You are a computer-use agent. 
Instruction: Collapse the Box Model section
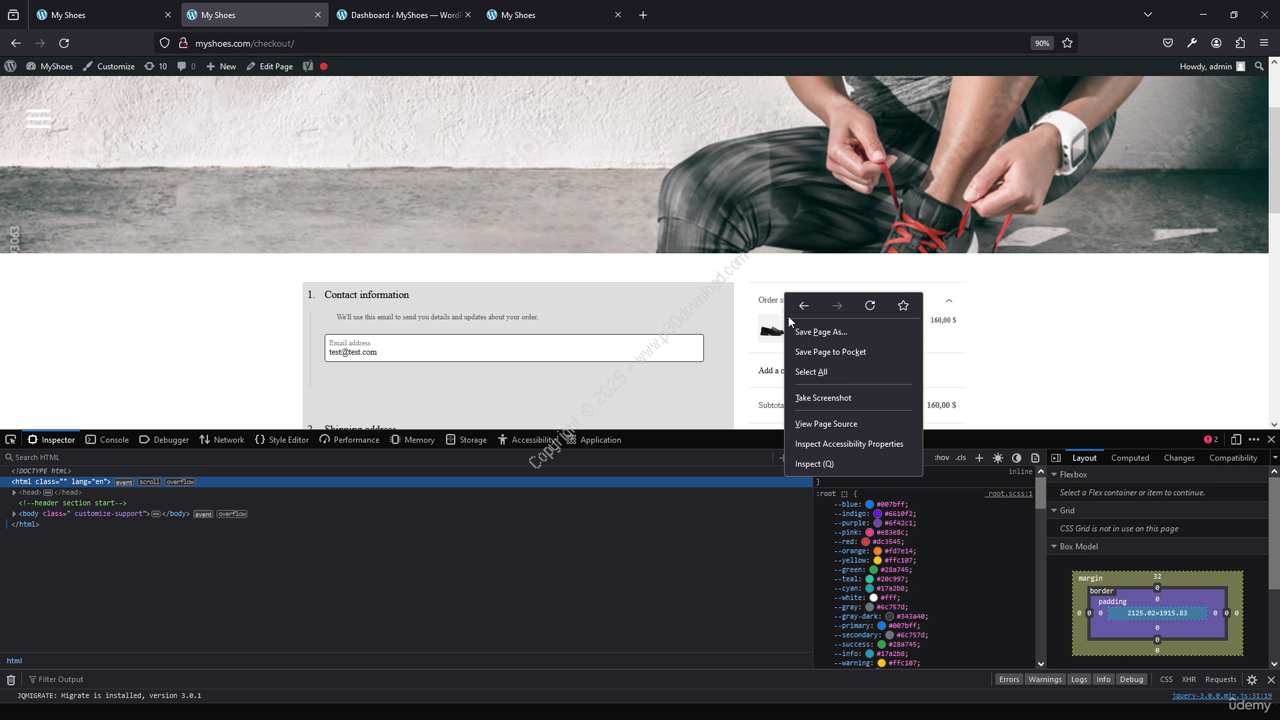[1054, 546]
